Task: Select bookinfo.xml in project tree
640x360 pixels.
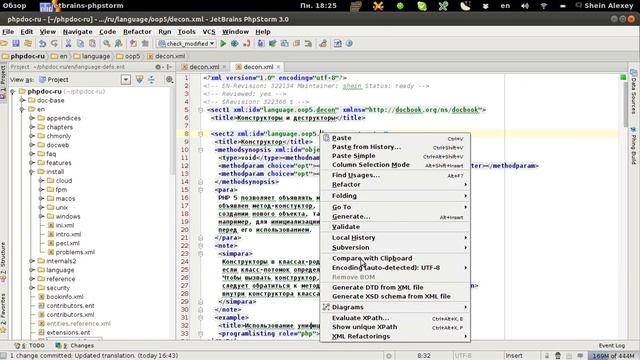Action: (61, 297)
